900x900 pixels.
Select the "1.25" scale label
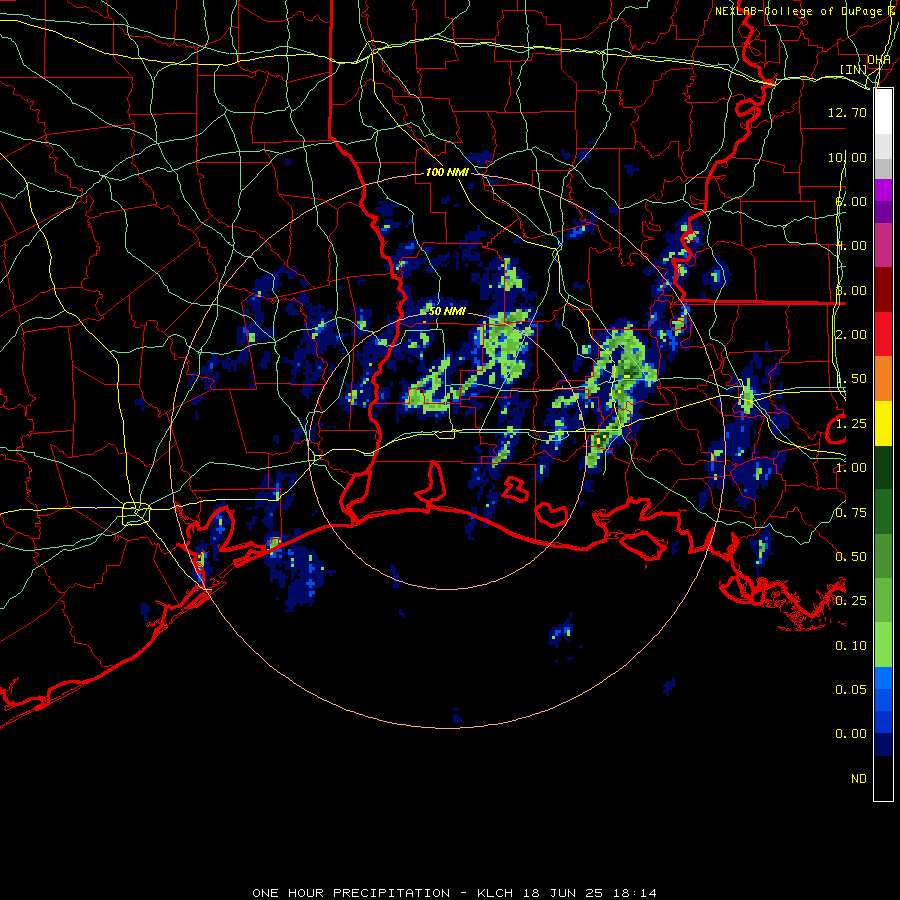click(x=851, y=424)
